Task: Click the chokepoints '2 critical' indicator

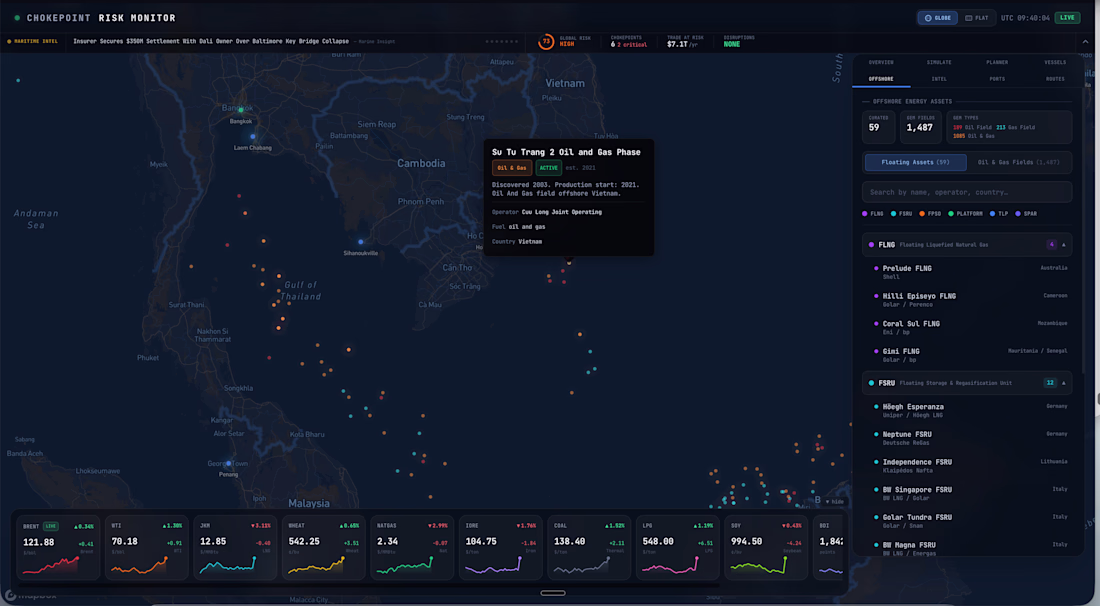Action: [x=631, y=45]
